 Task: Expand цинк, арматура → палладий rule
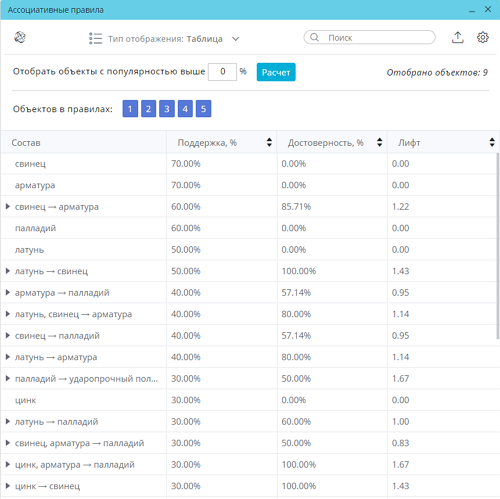click(x=8, y=464)
